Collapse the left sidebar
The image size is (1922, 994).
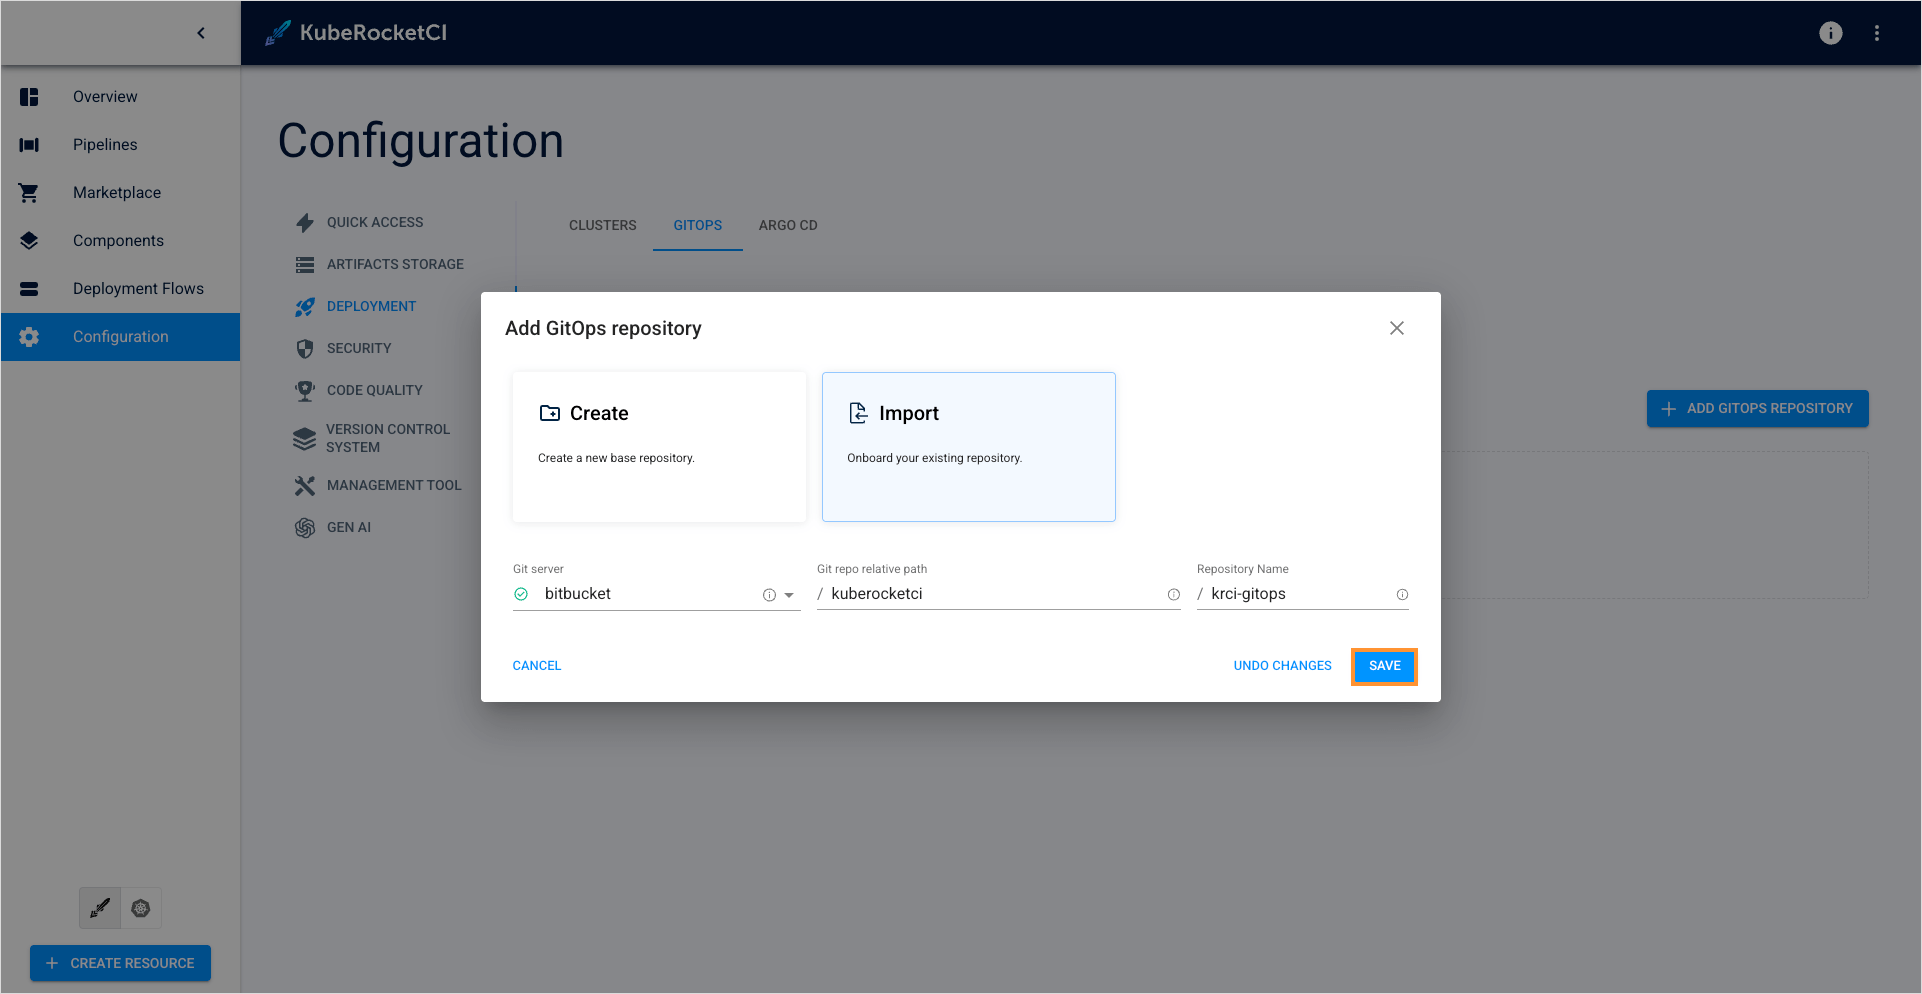click(200, 32)
